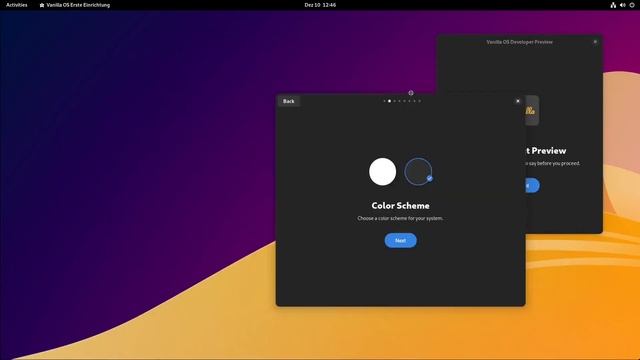Open the Vanilla OS Erste Einrichtung app menu
This screenshot has height=360, width=640.
(75, 5)
